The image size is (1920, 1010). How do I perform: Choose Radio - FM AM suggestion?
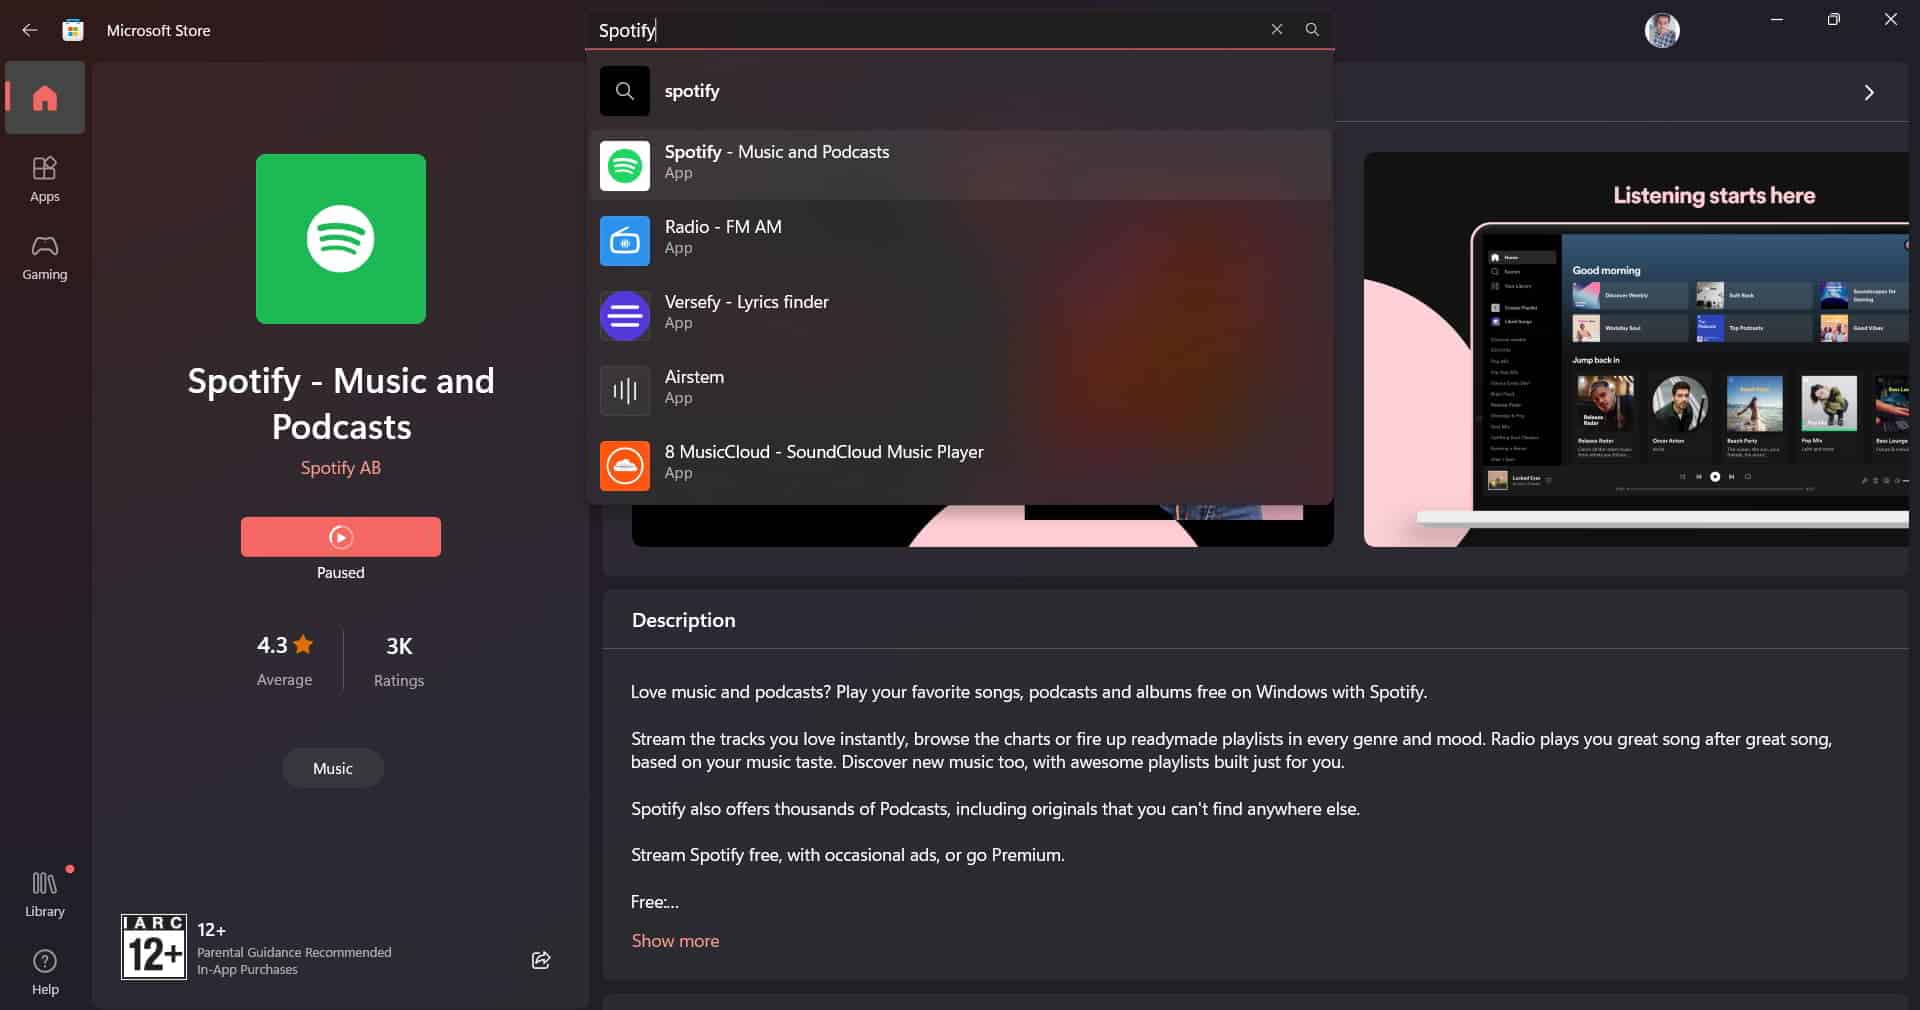960,240
